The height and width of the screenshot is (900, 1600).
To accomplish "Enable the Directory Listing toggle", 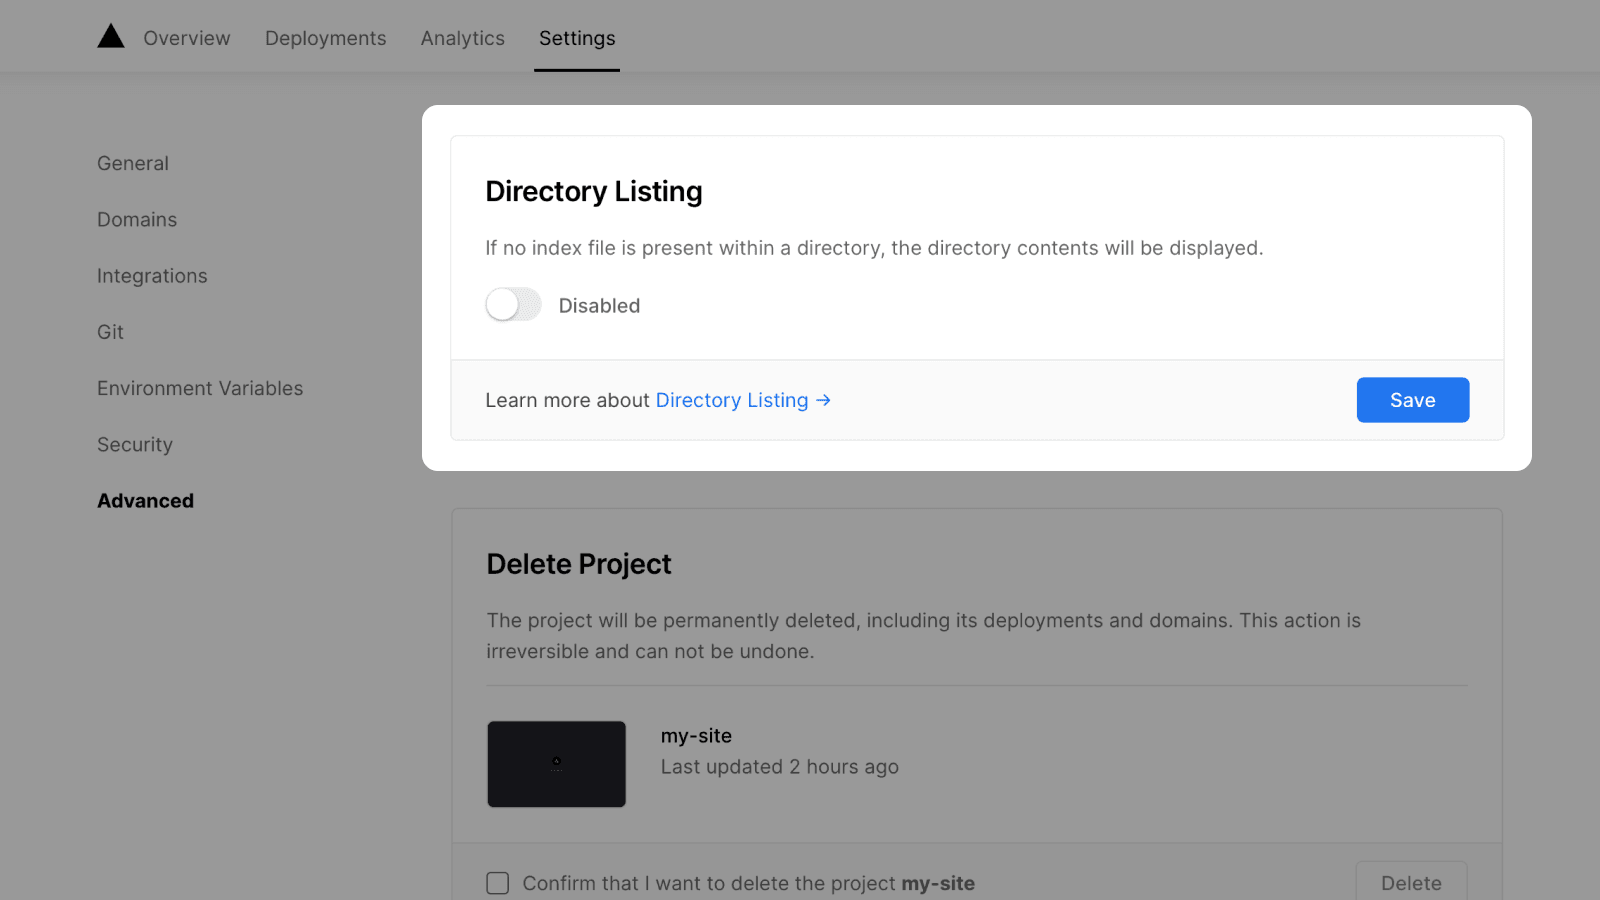I will click(513, 305).
